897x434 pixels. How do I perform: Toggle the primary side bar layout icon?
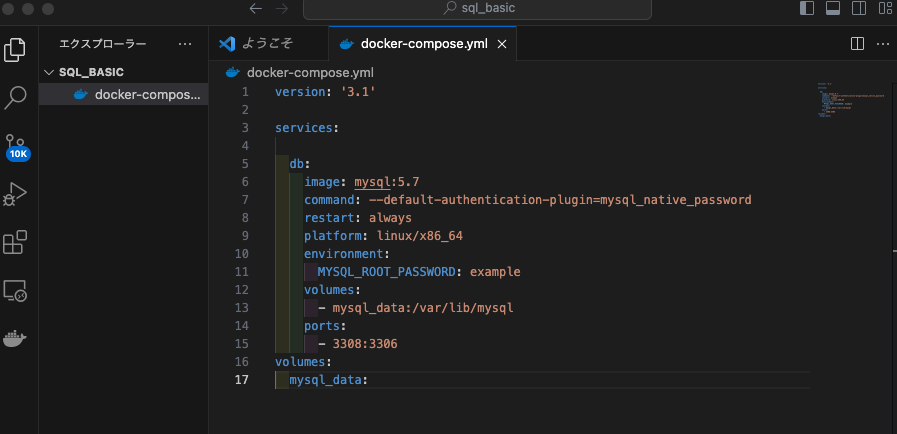807,9
